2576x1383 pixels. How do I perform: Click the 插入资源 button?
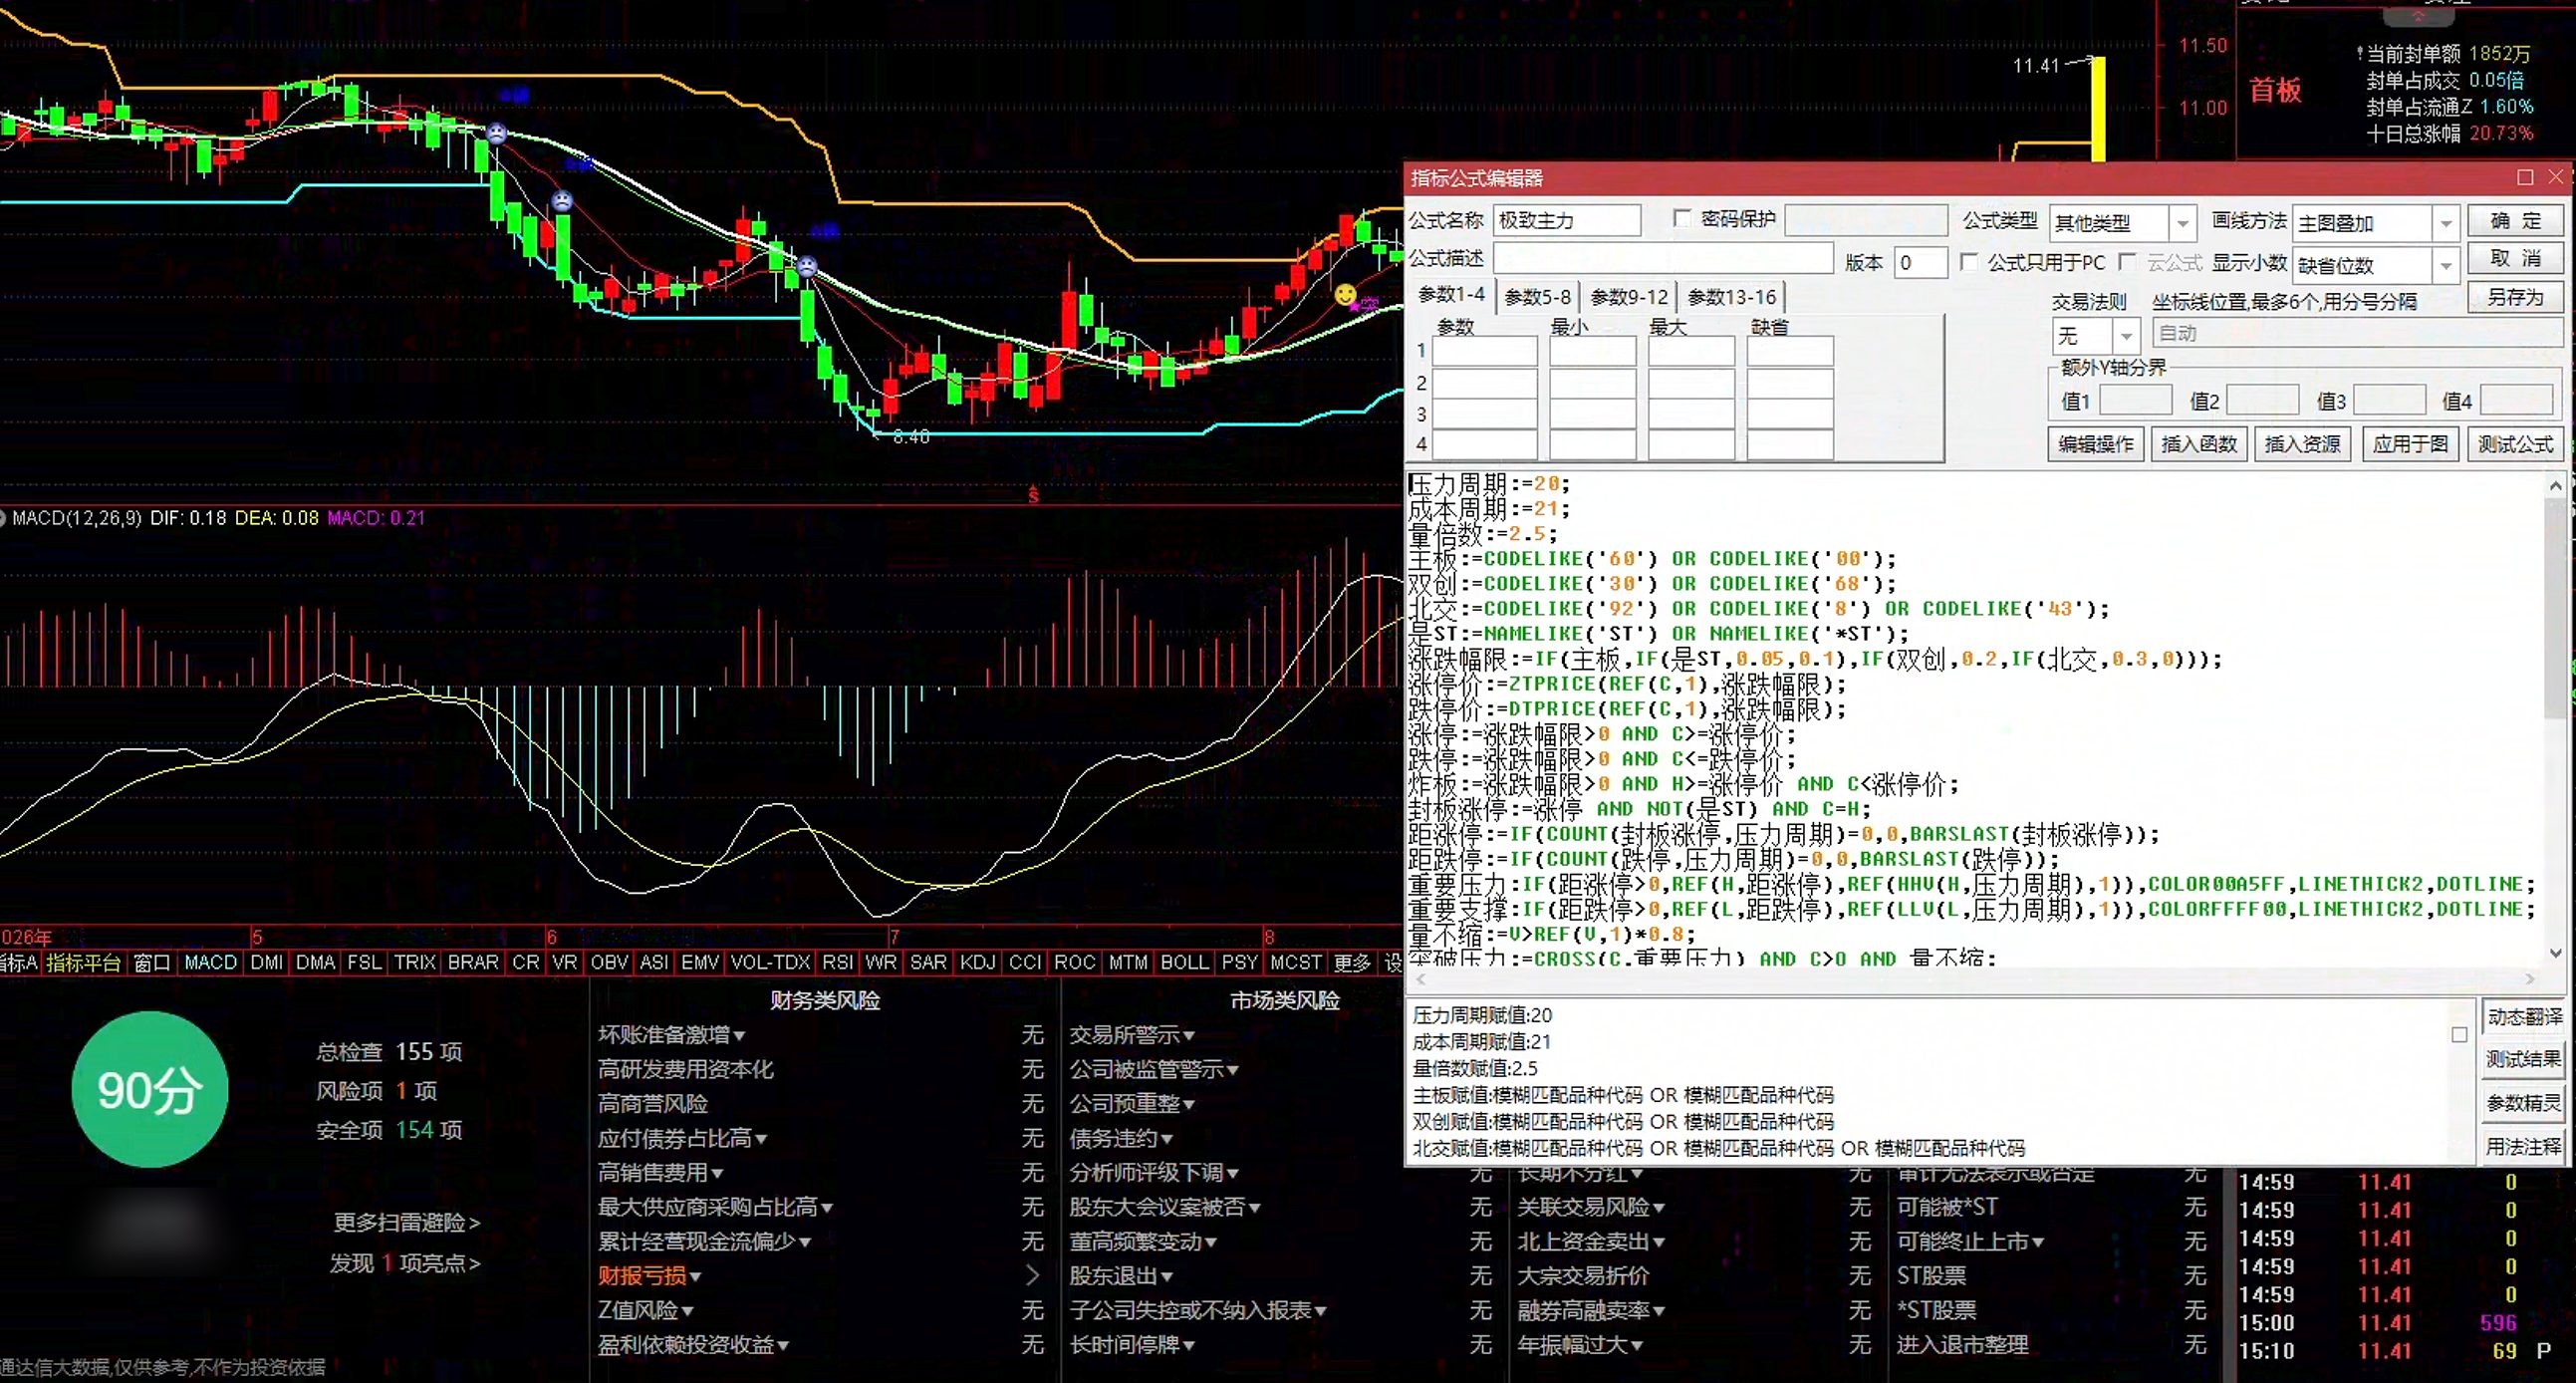(x=2302, y=443)
